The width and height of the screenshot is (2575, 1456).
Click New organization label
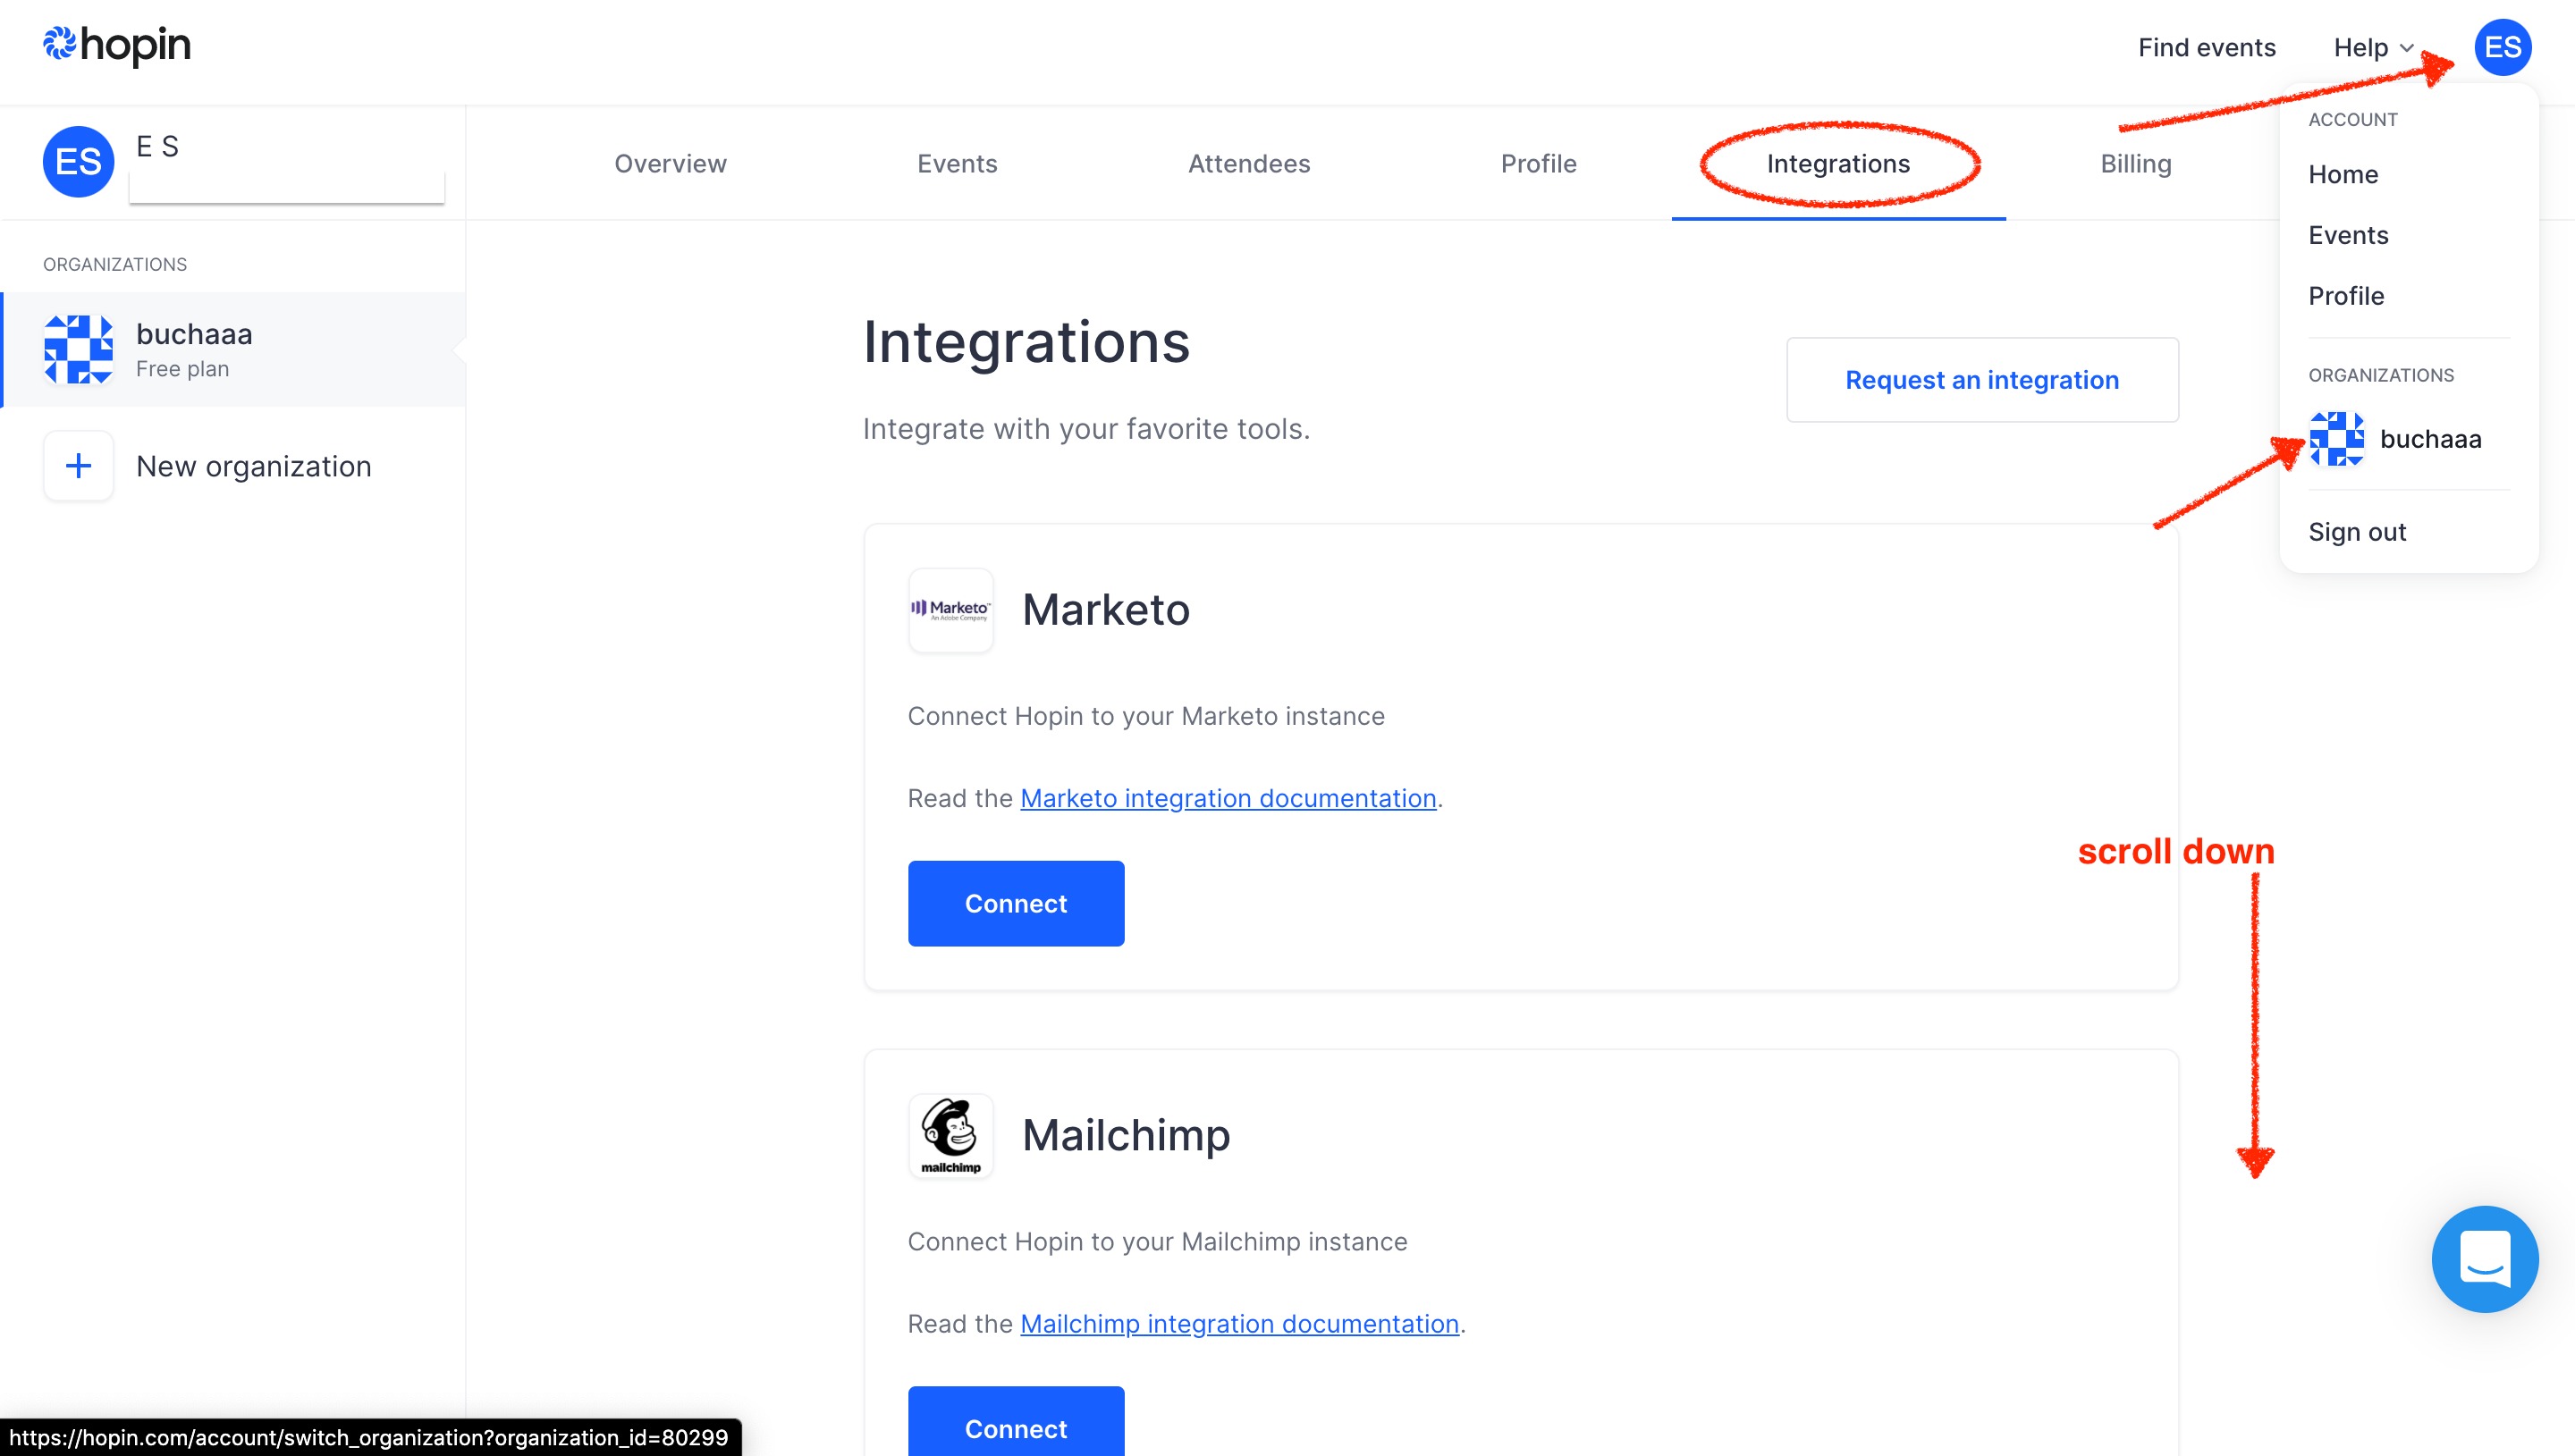coord(253,467)
